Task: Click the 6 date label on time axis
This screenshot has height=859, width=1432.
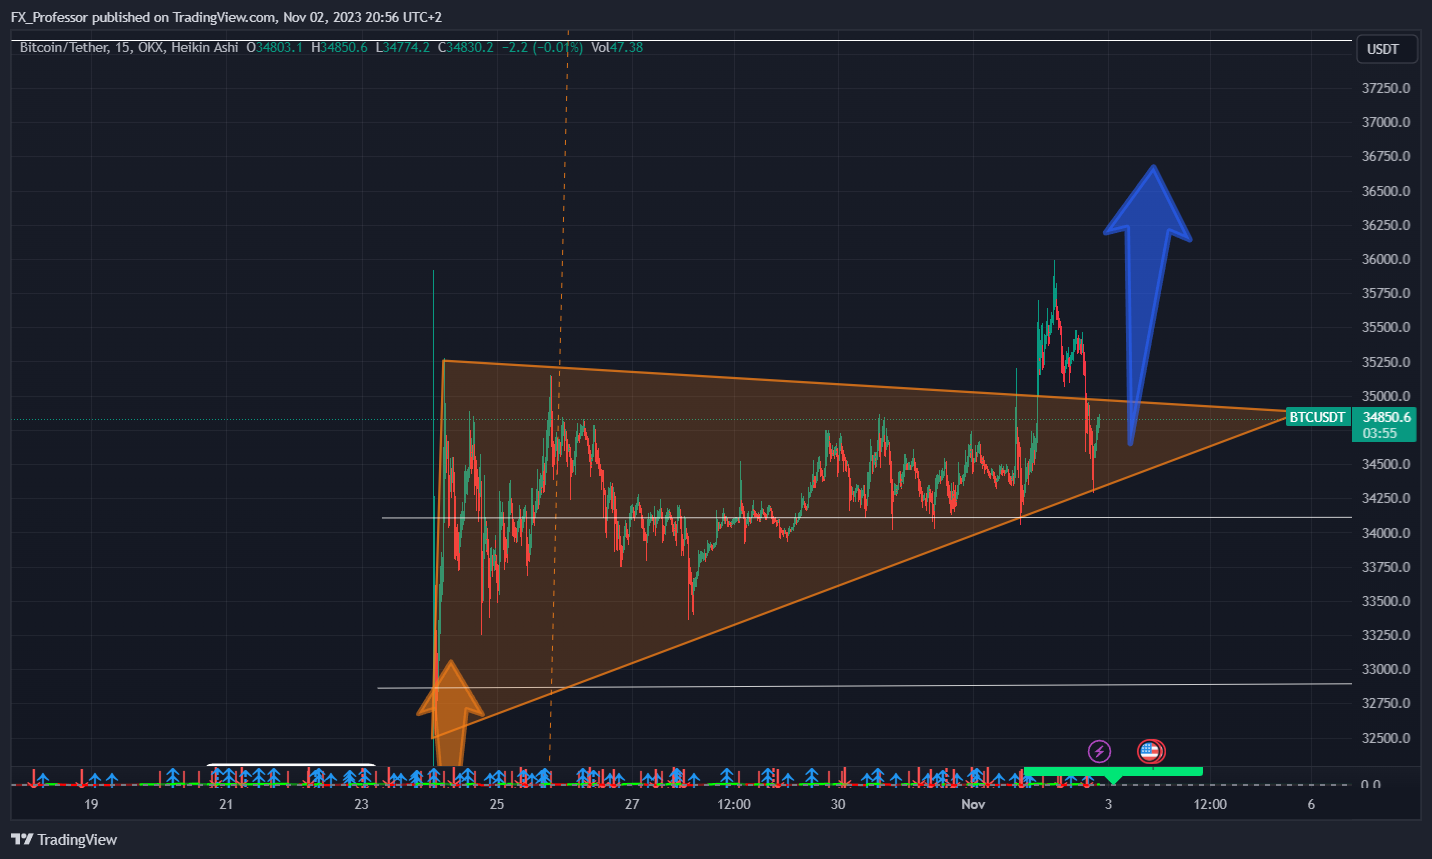Action: click(1311, 804)
